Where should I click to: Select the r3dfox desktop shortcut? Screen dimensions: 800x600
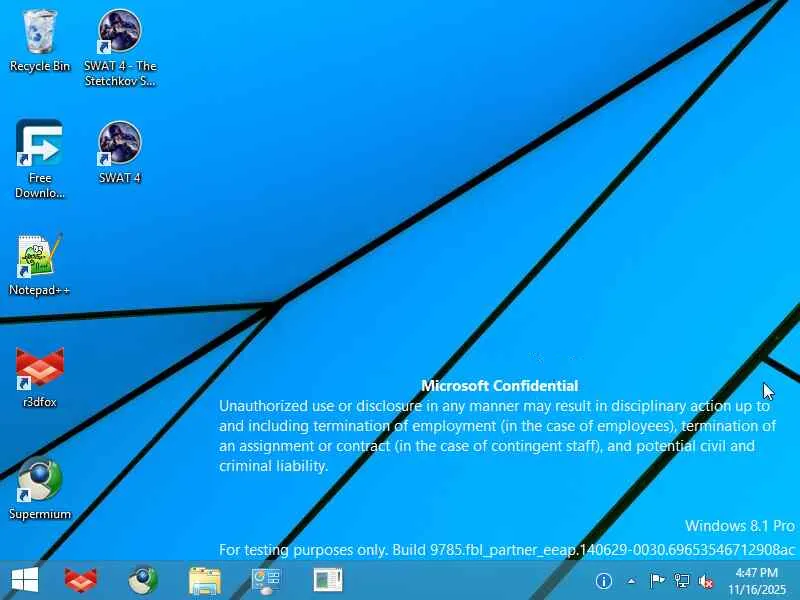click(40, 377)
